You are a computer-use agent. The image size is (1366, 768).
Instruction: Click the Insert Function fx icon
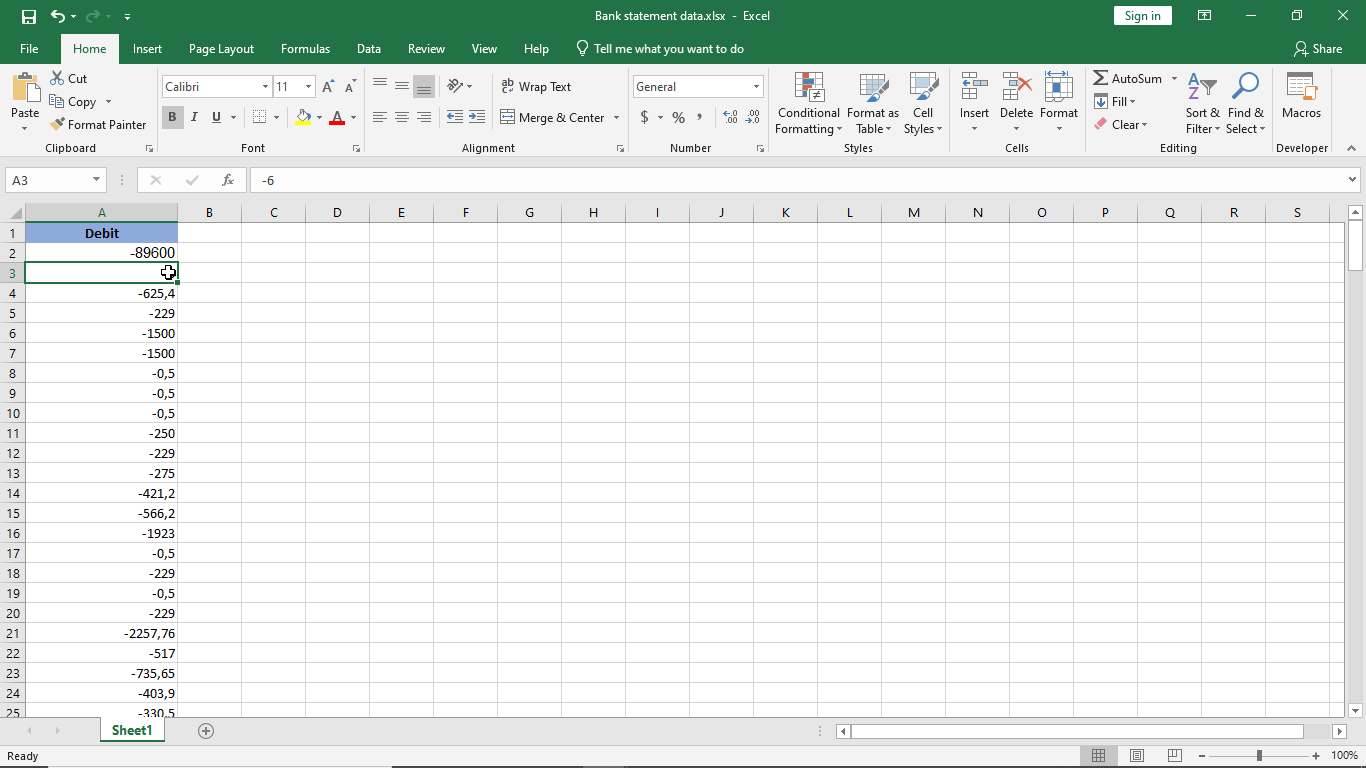pyautogui.click(x=228, y=180)
